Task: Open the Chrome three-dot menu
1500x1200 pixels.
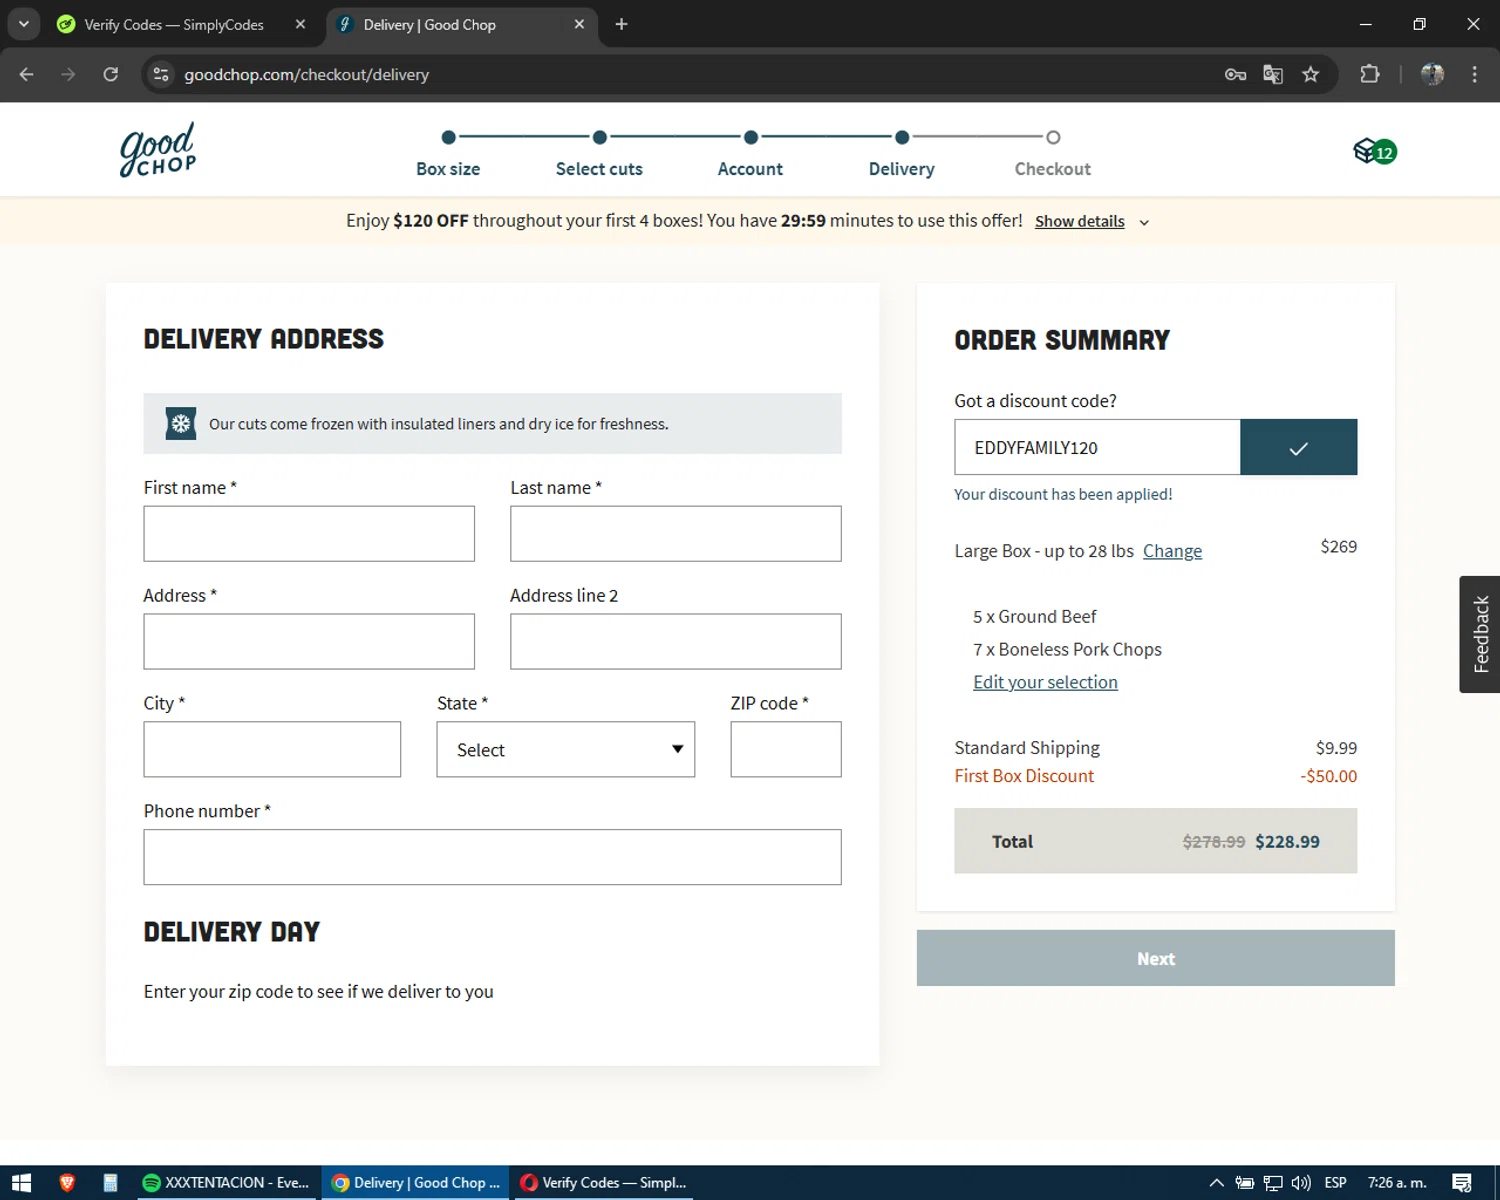Action: [1474, 74]
